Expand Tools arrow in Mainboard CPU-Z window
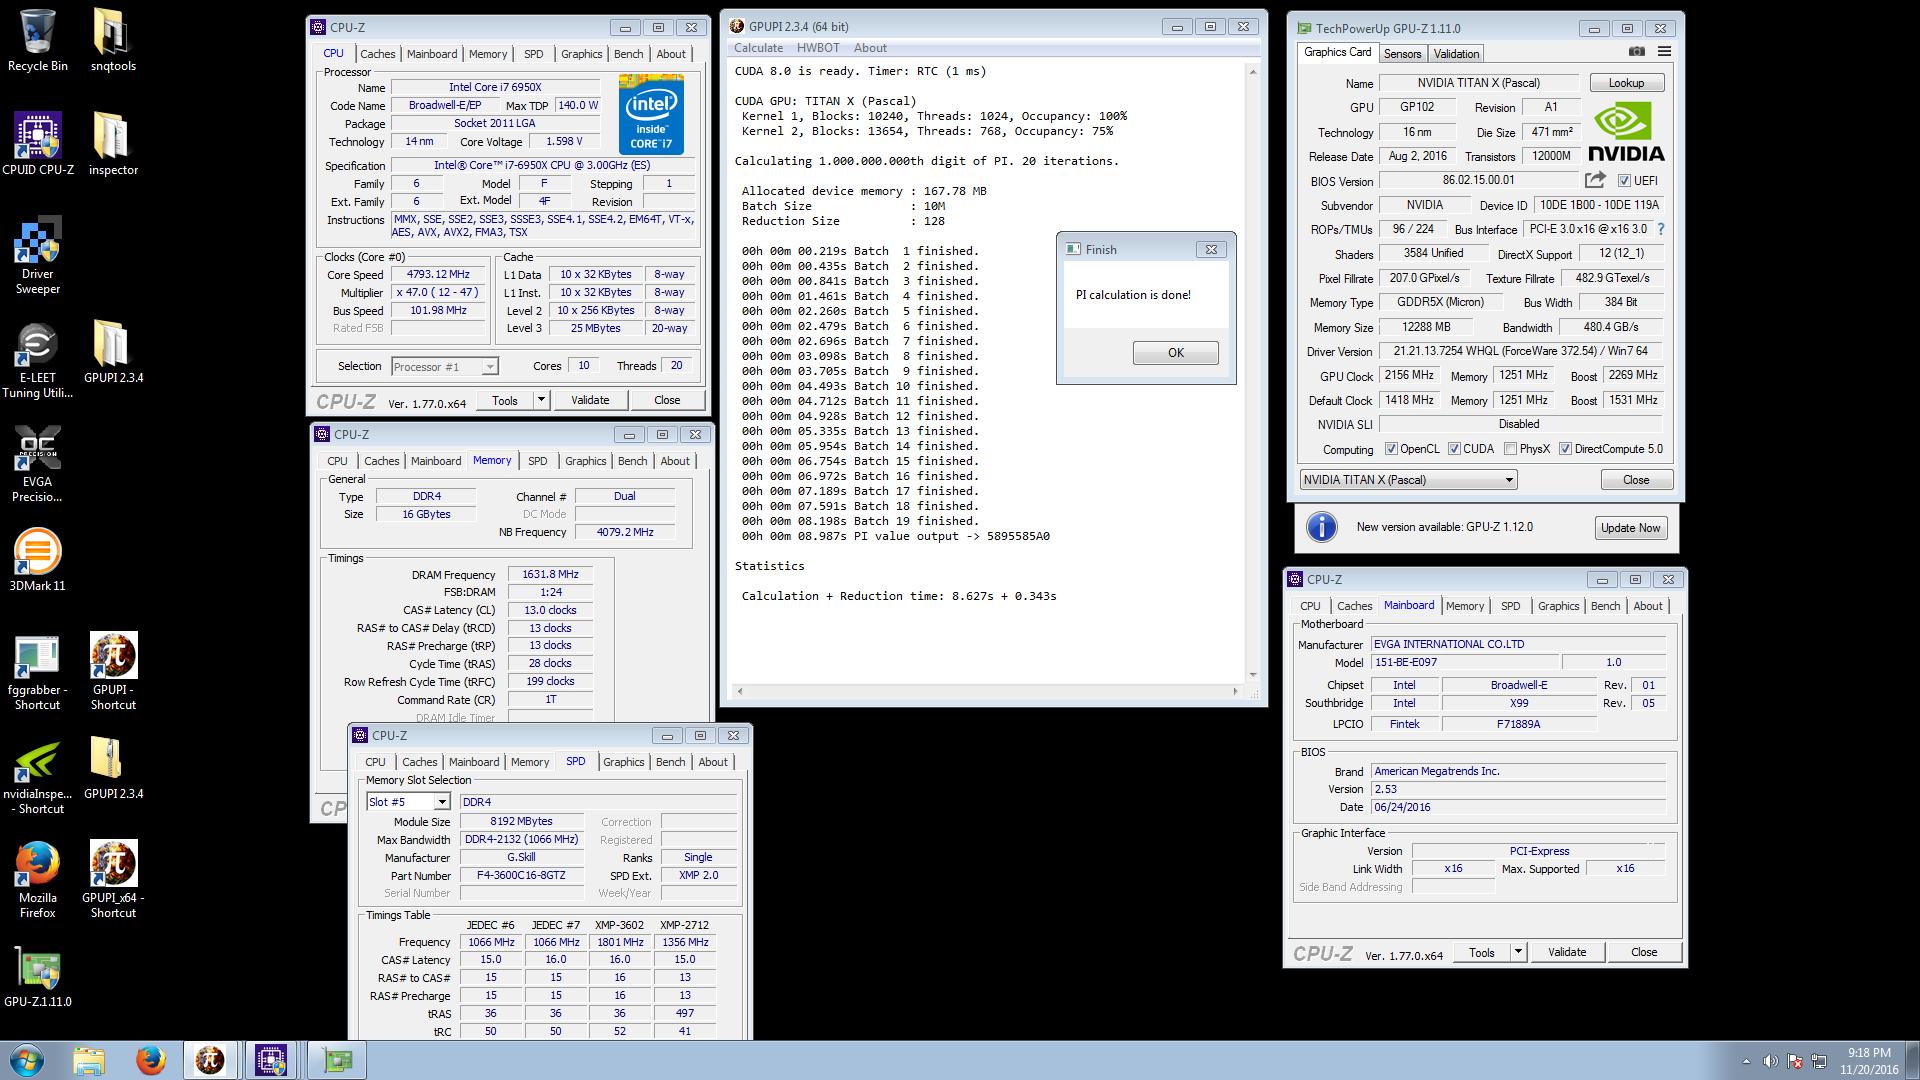The image size is (1920, 1080). tap(1518, 952)
